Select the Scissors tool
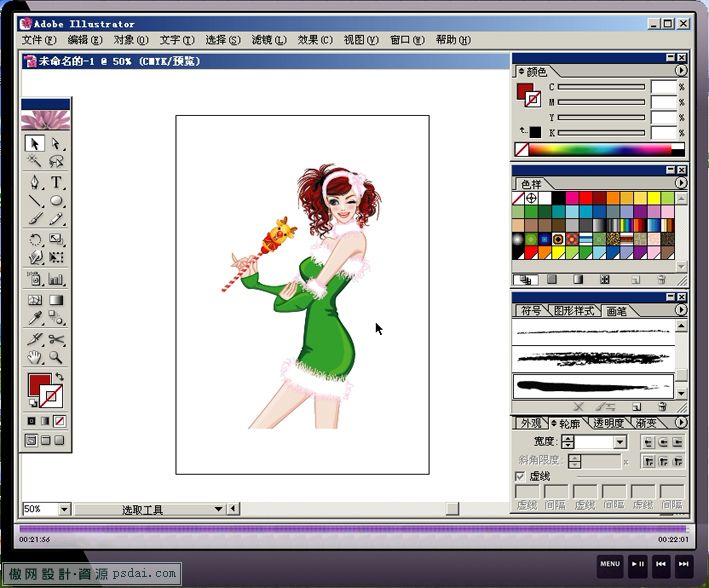The image size is (709, 588). pyautogui.click(x=56, y=339)
